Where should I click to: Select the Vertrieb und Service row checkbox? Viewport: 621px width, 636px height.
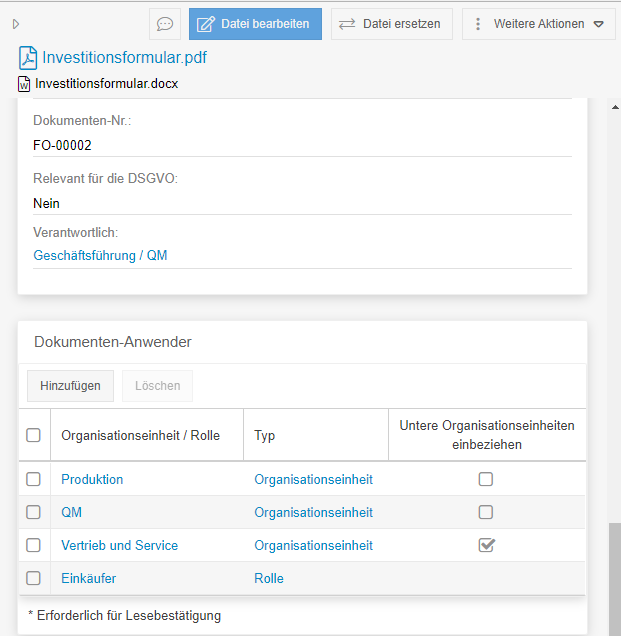click(33, 545)
